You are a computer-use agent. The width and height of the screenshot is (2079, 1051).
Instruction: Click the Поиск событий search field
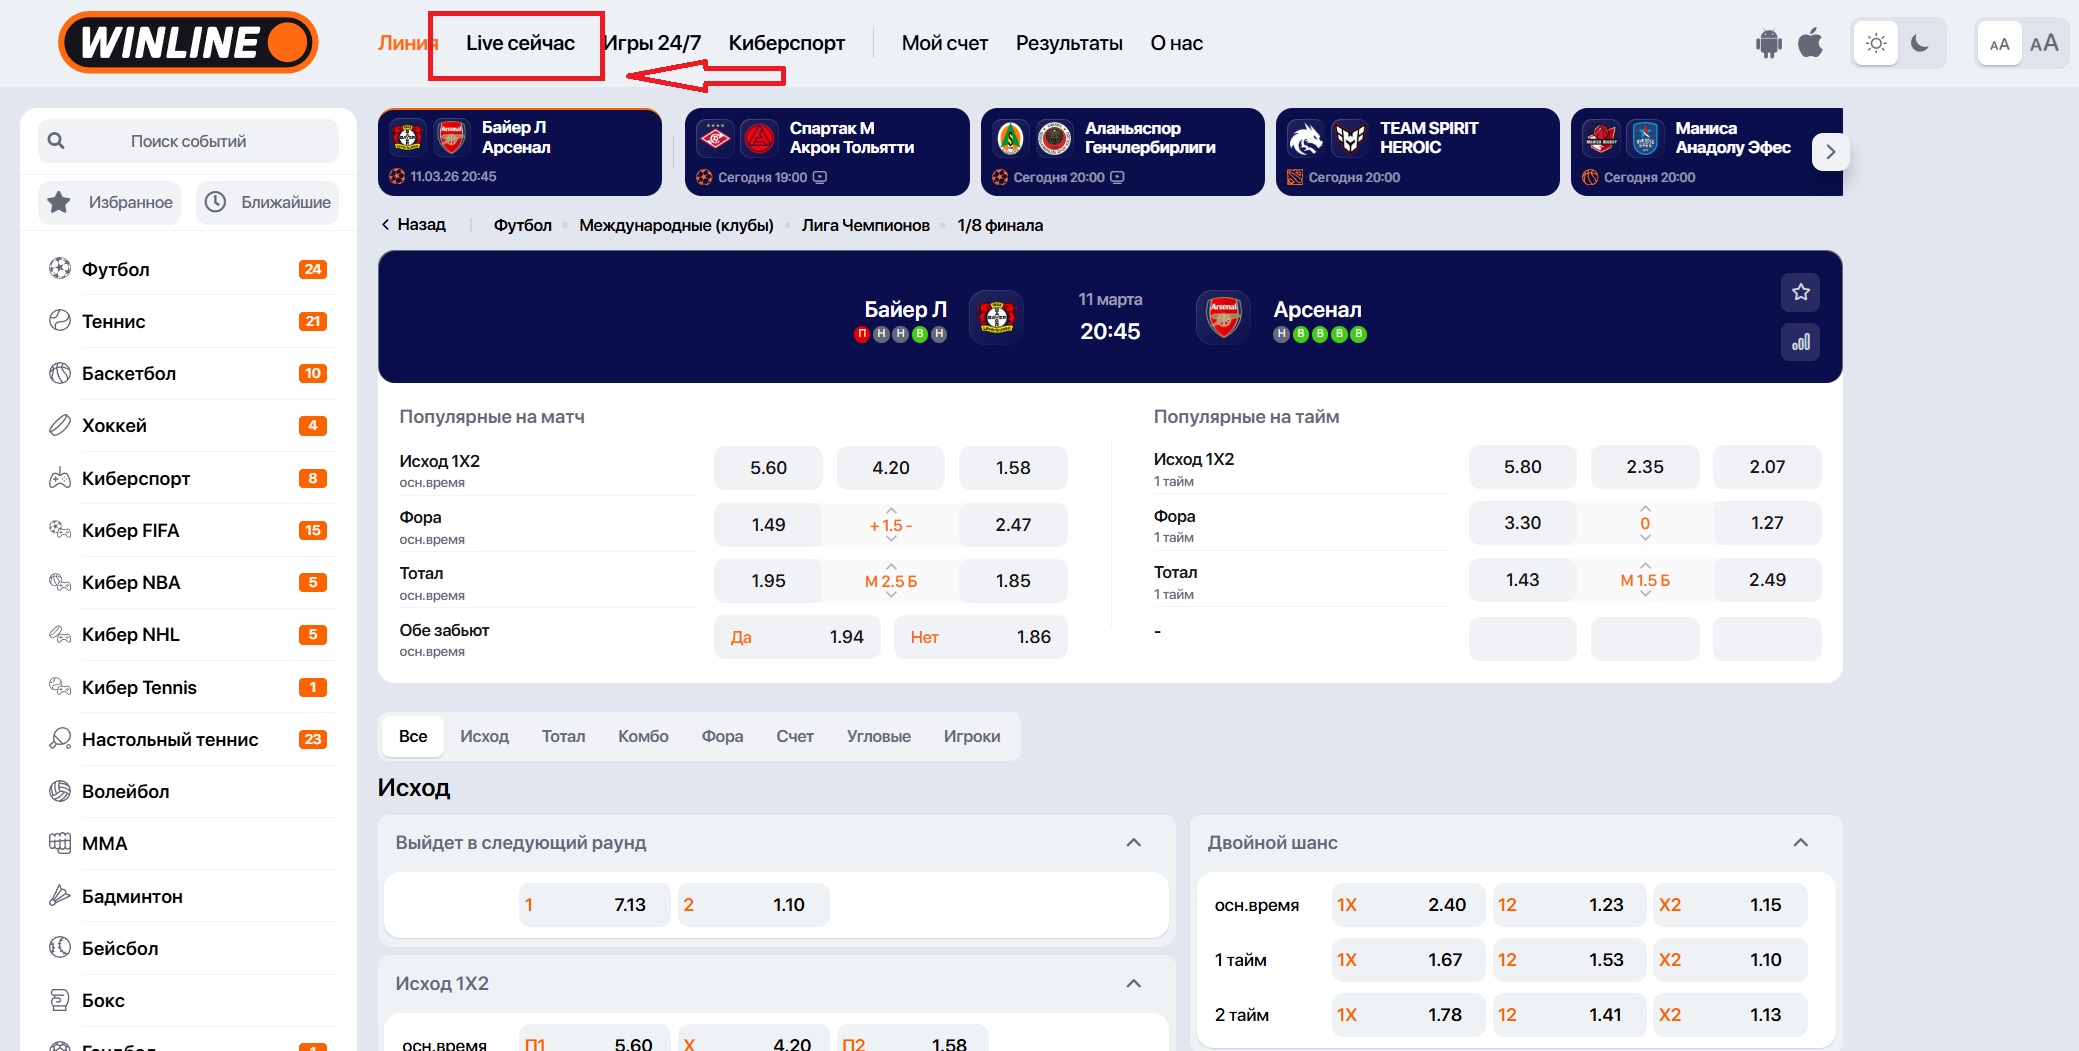point(188,141)
